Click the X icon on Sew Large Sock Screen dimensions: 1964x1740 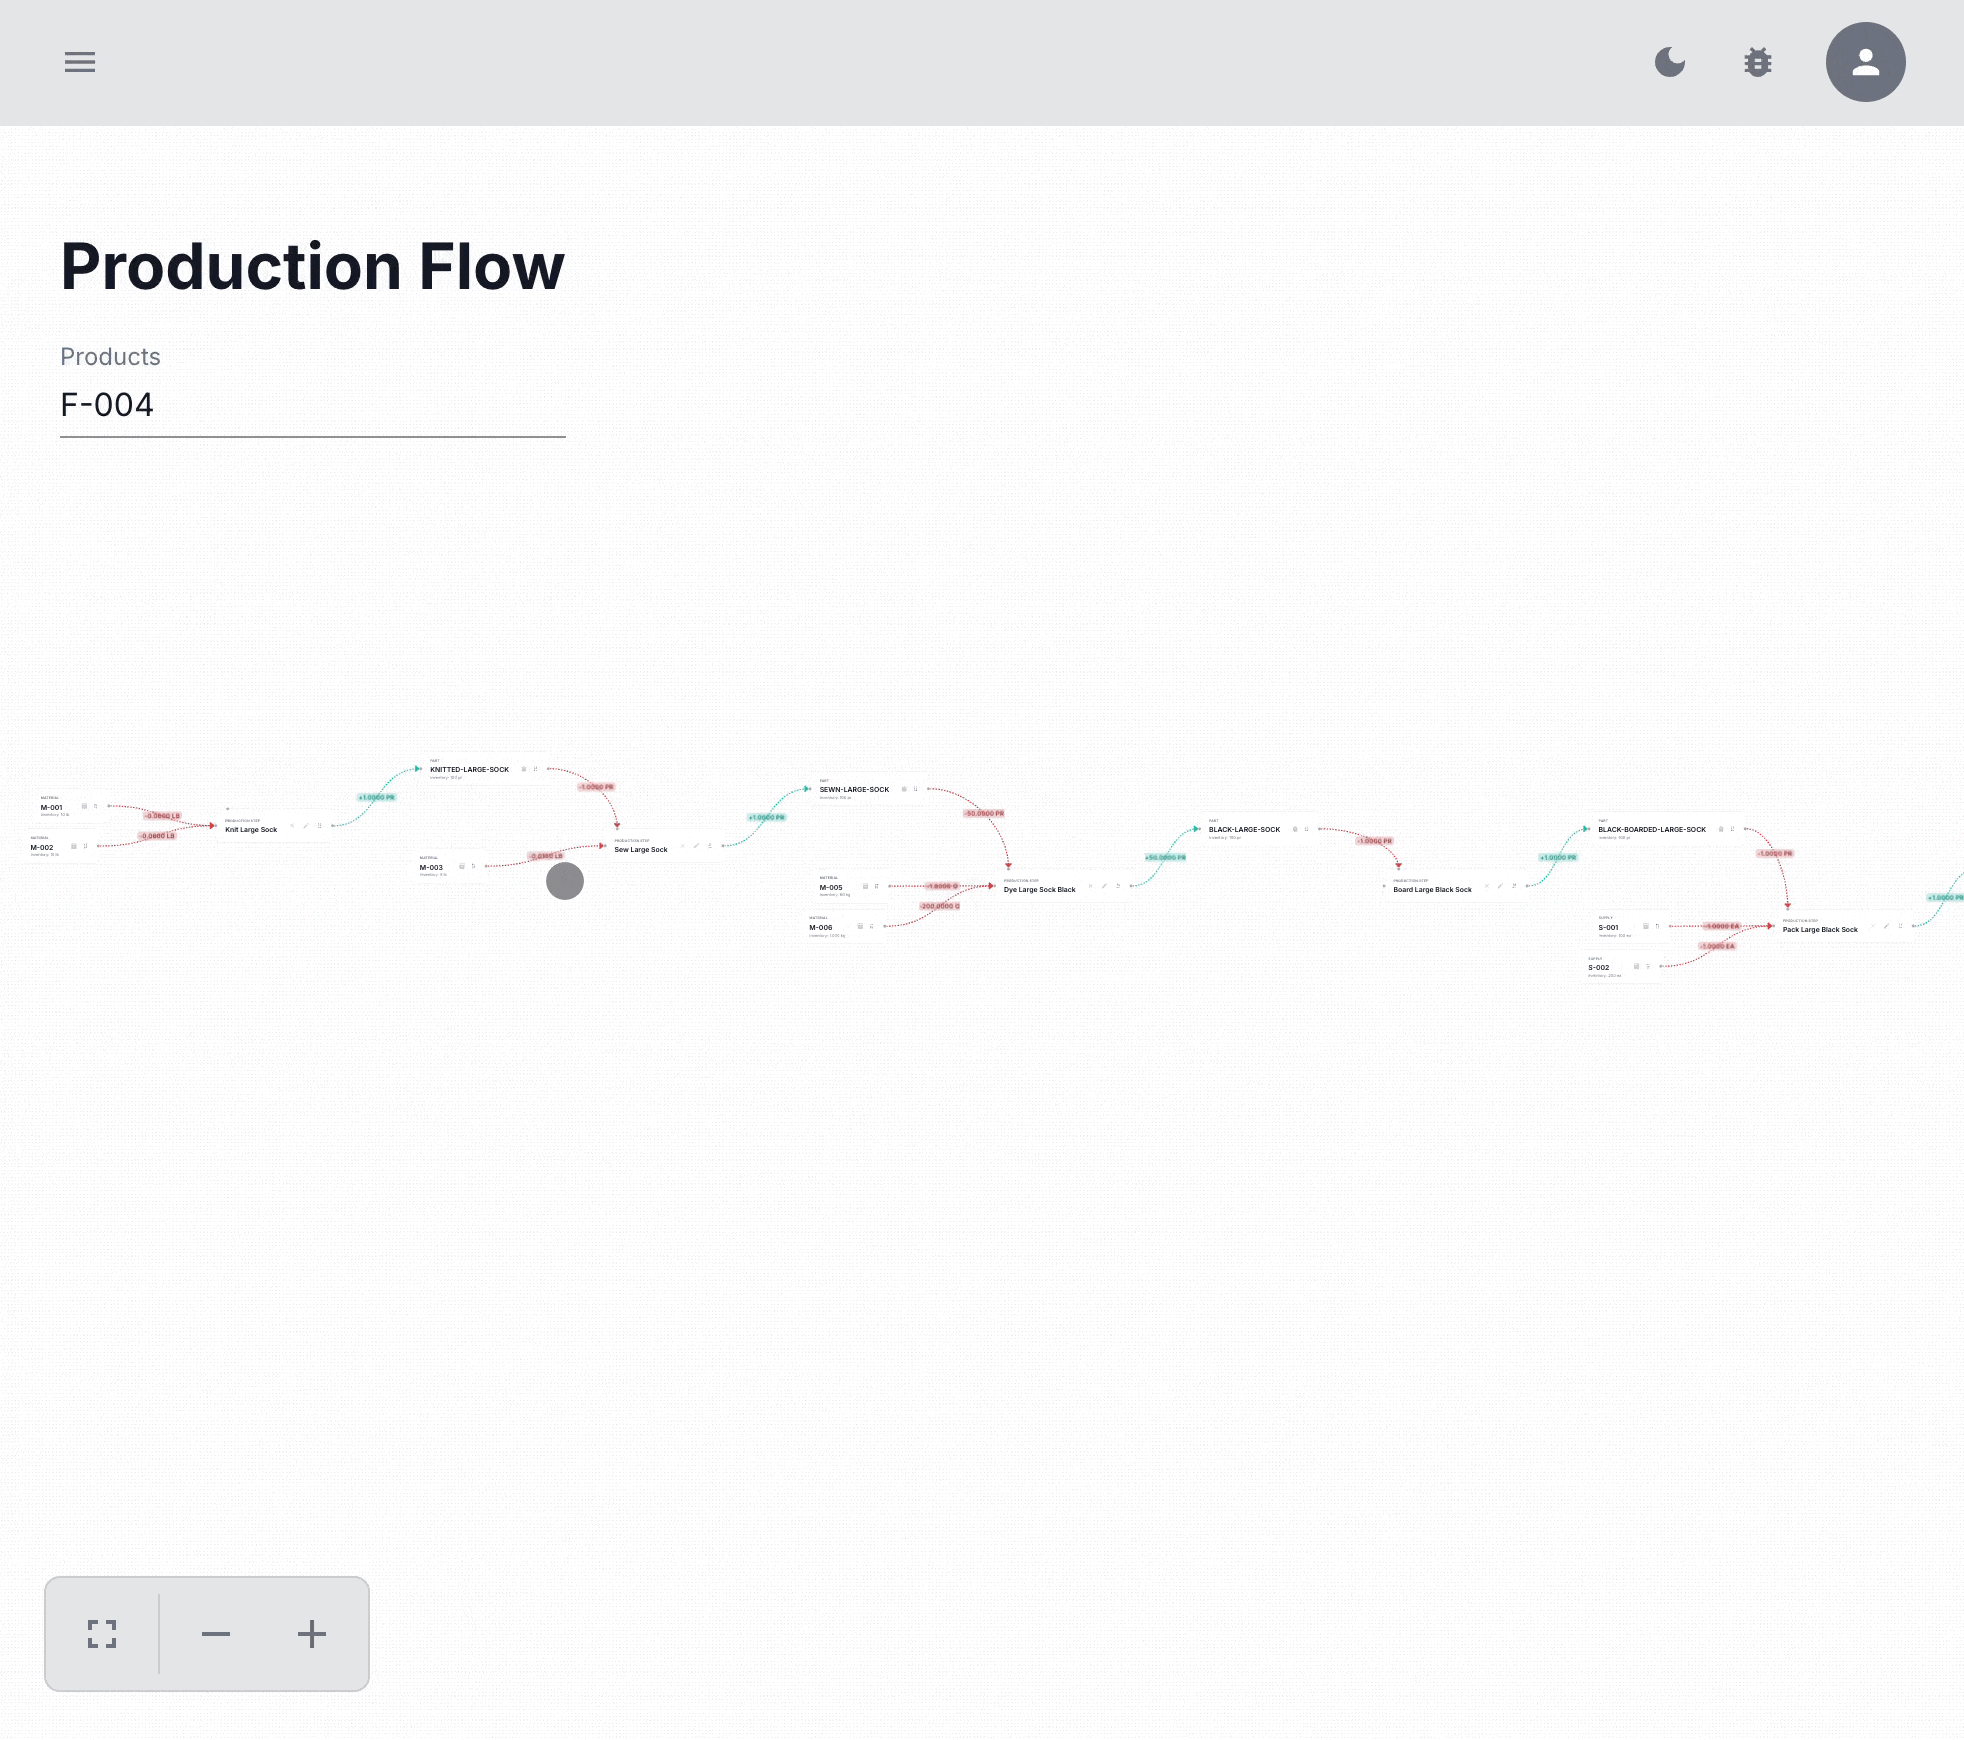[682, 846]
